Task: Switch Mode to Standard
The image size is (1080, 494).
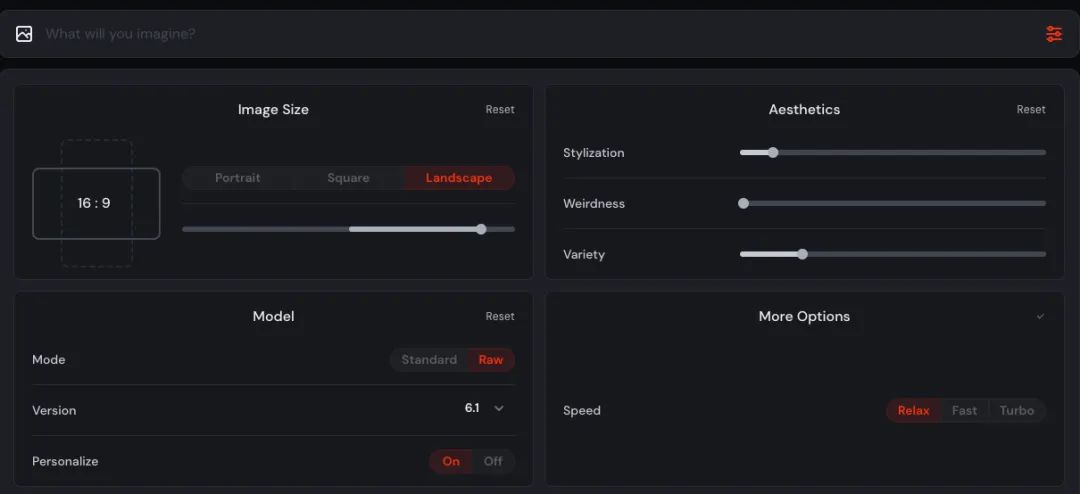Action: tap(429, 360)
